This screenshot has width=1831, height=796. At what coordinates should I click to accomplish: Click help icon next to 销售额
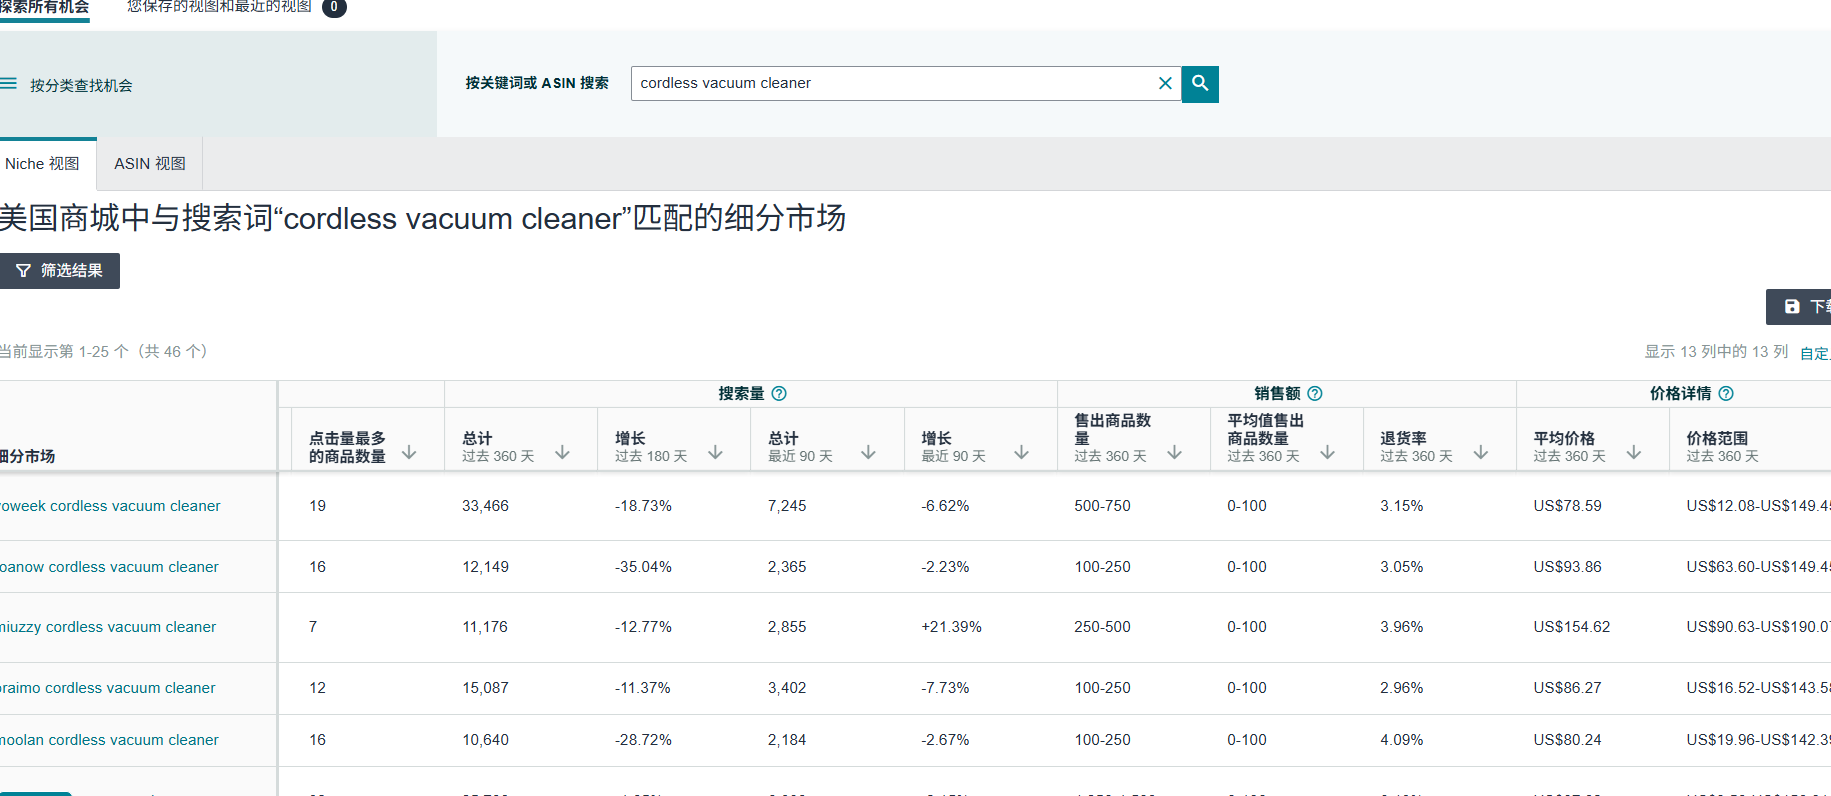tap(1314, 394)
